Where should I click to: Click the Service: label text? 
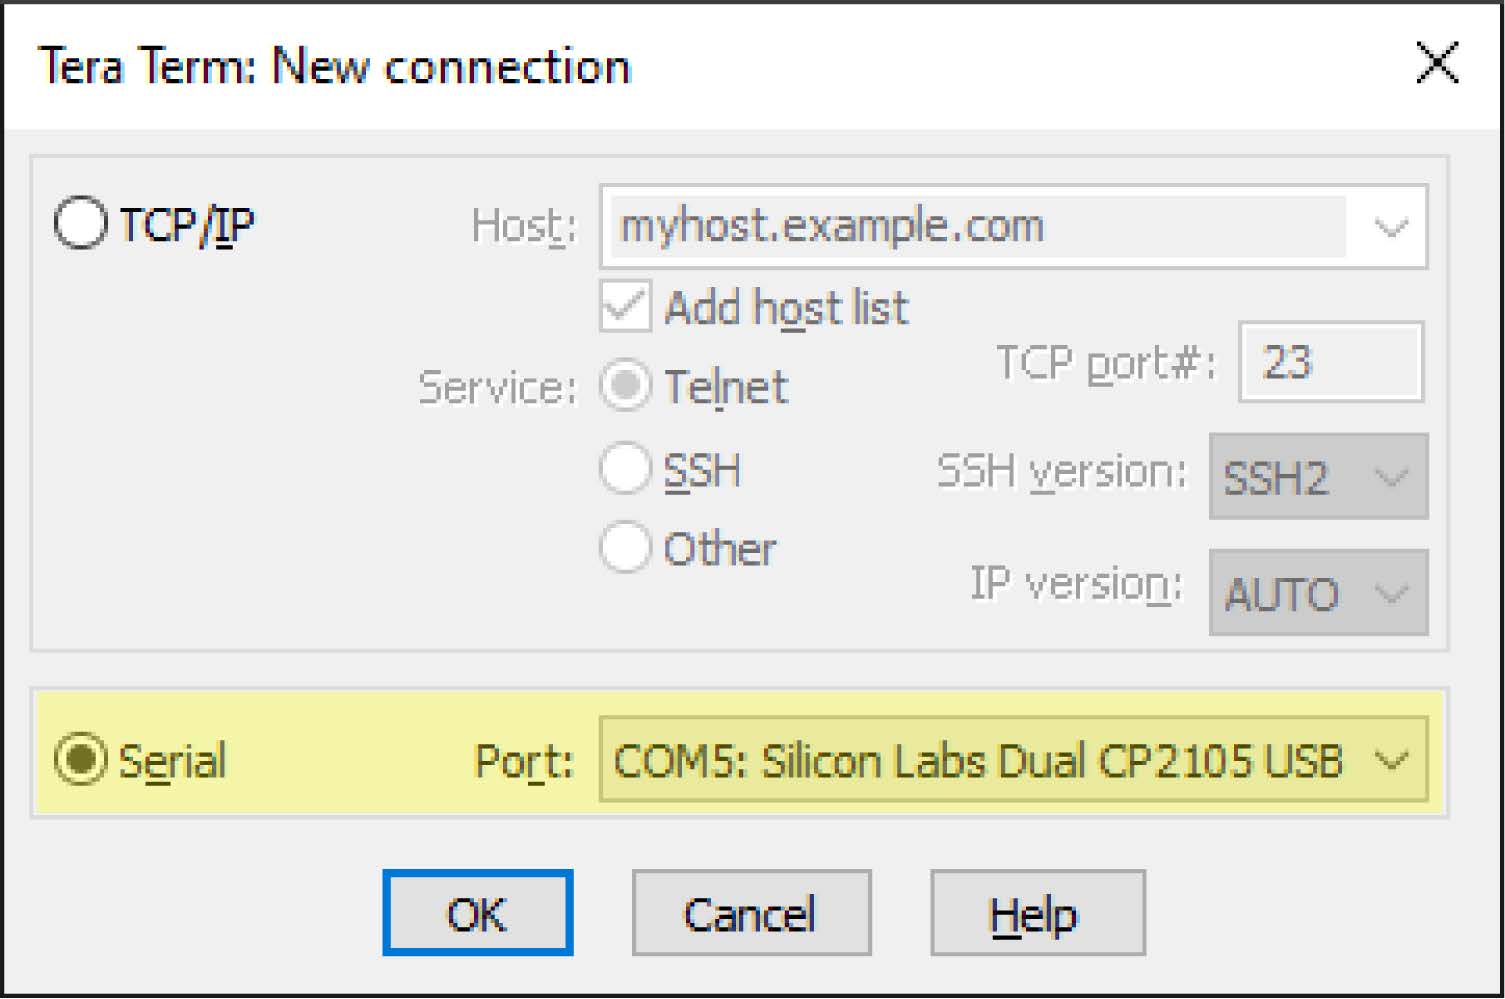497,388
